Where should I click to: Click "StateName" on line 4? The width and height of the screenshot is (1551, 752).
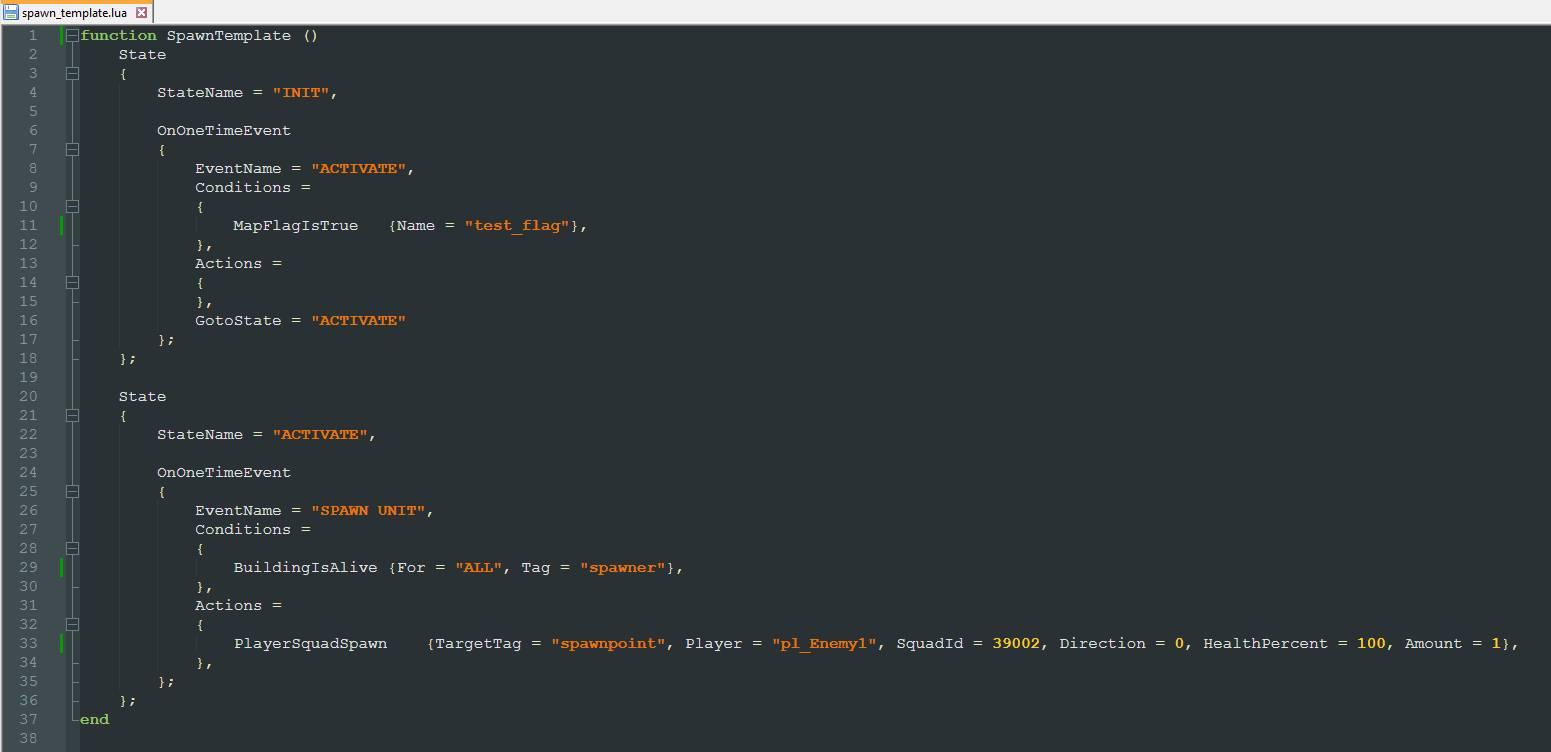point(200,92)
